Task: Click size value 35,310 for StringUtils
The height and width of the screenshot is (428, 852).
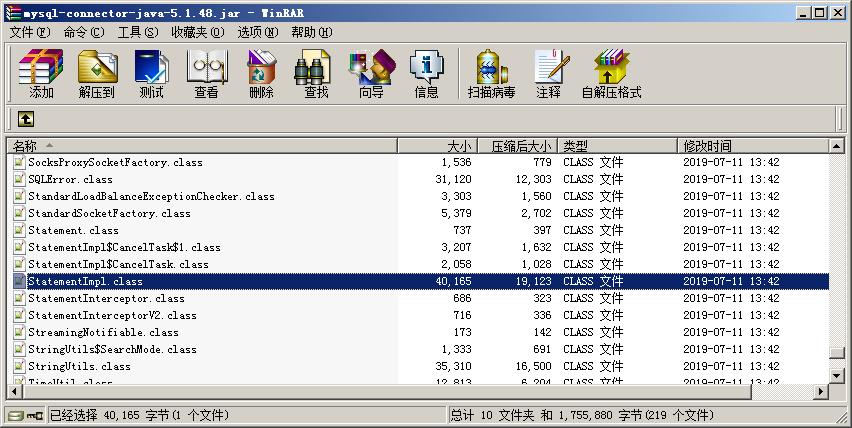Action: (x=453, y=366)
